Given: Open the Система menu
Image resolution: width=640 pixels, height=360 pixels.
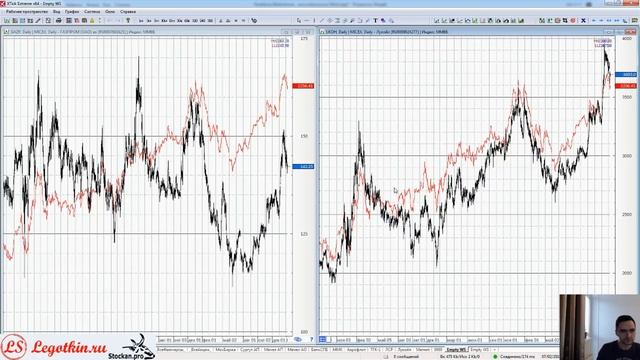Looking at the screenshot, I should tap(92, 12).
